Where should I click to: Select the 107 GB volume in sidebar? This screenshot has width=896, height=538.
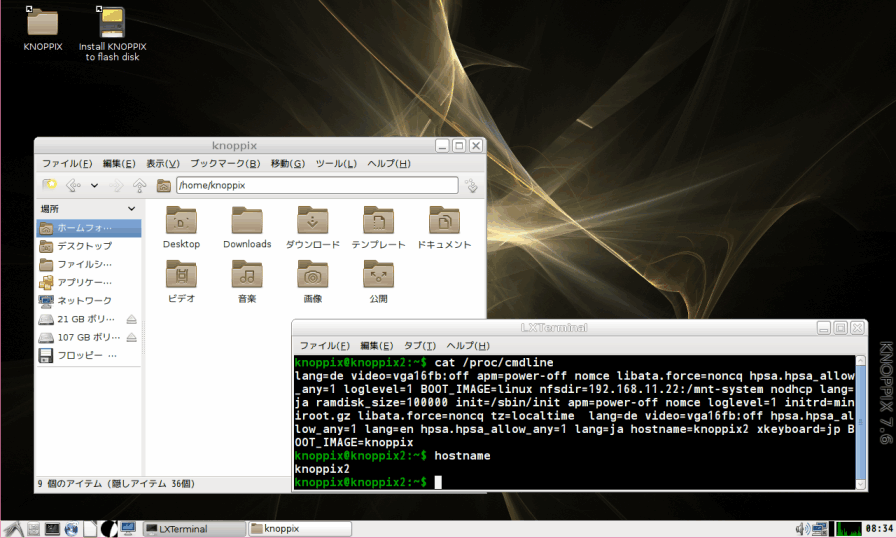click(x=80, y=337)
